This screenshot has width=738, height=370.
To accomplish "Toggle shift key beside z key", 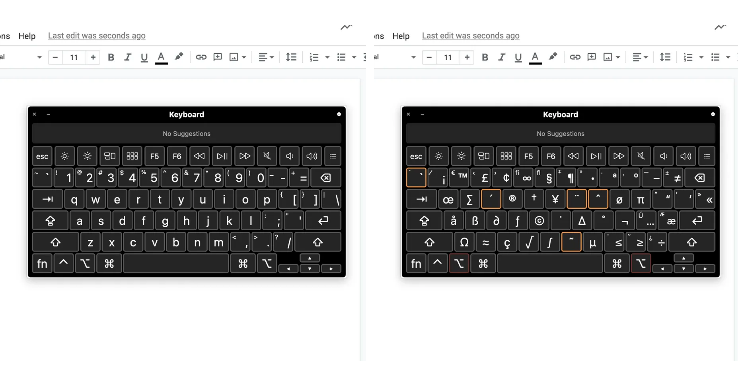I will [x=56, y=242].
